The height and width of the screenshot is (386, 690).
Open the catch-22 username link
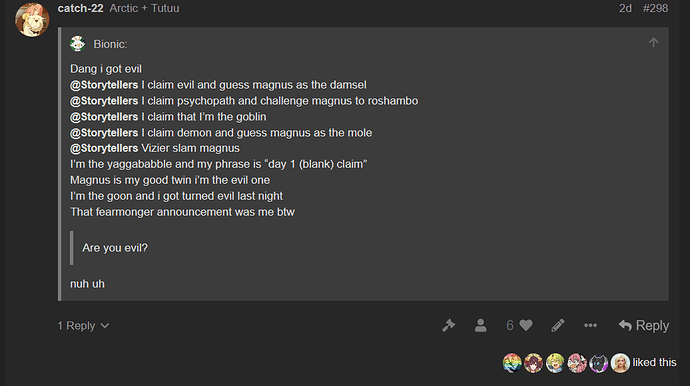(81, 8)
